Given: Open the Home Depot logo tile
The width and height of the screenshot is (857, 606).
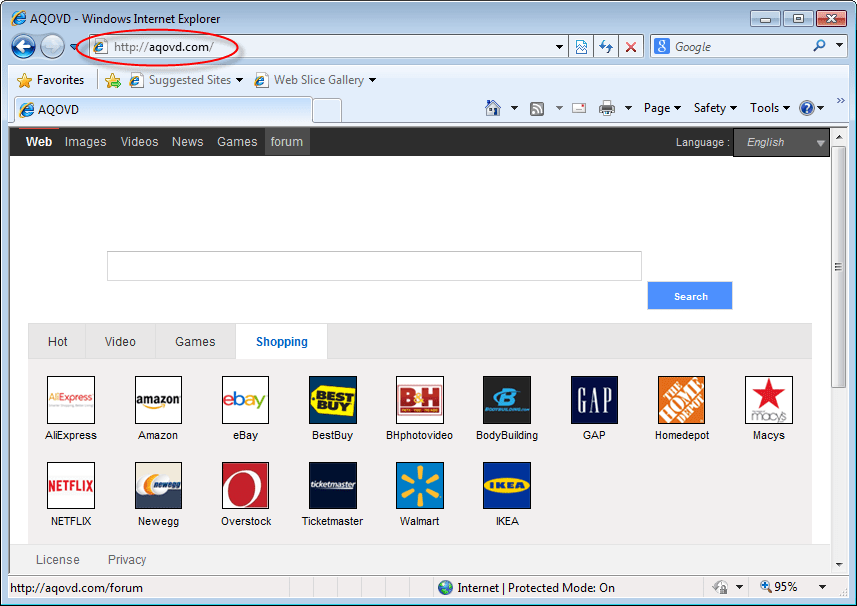Looking at the screenshot, I should (x=682, y=400).
